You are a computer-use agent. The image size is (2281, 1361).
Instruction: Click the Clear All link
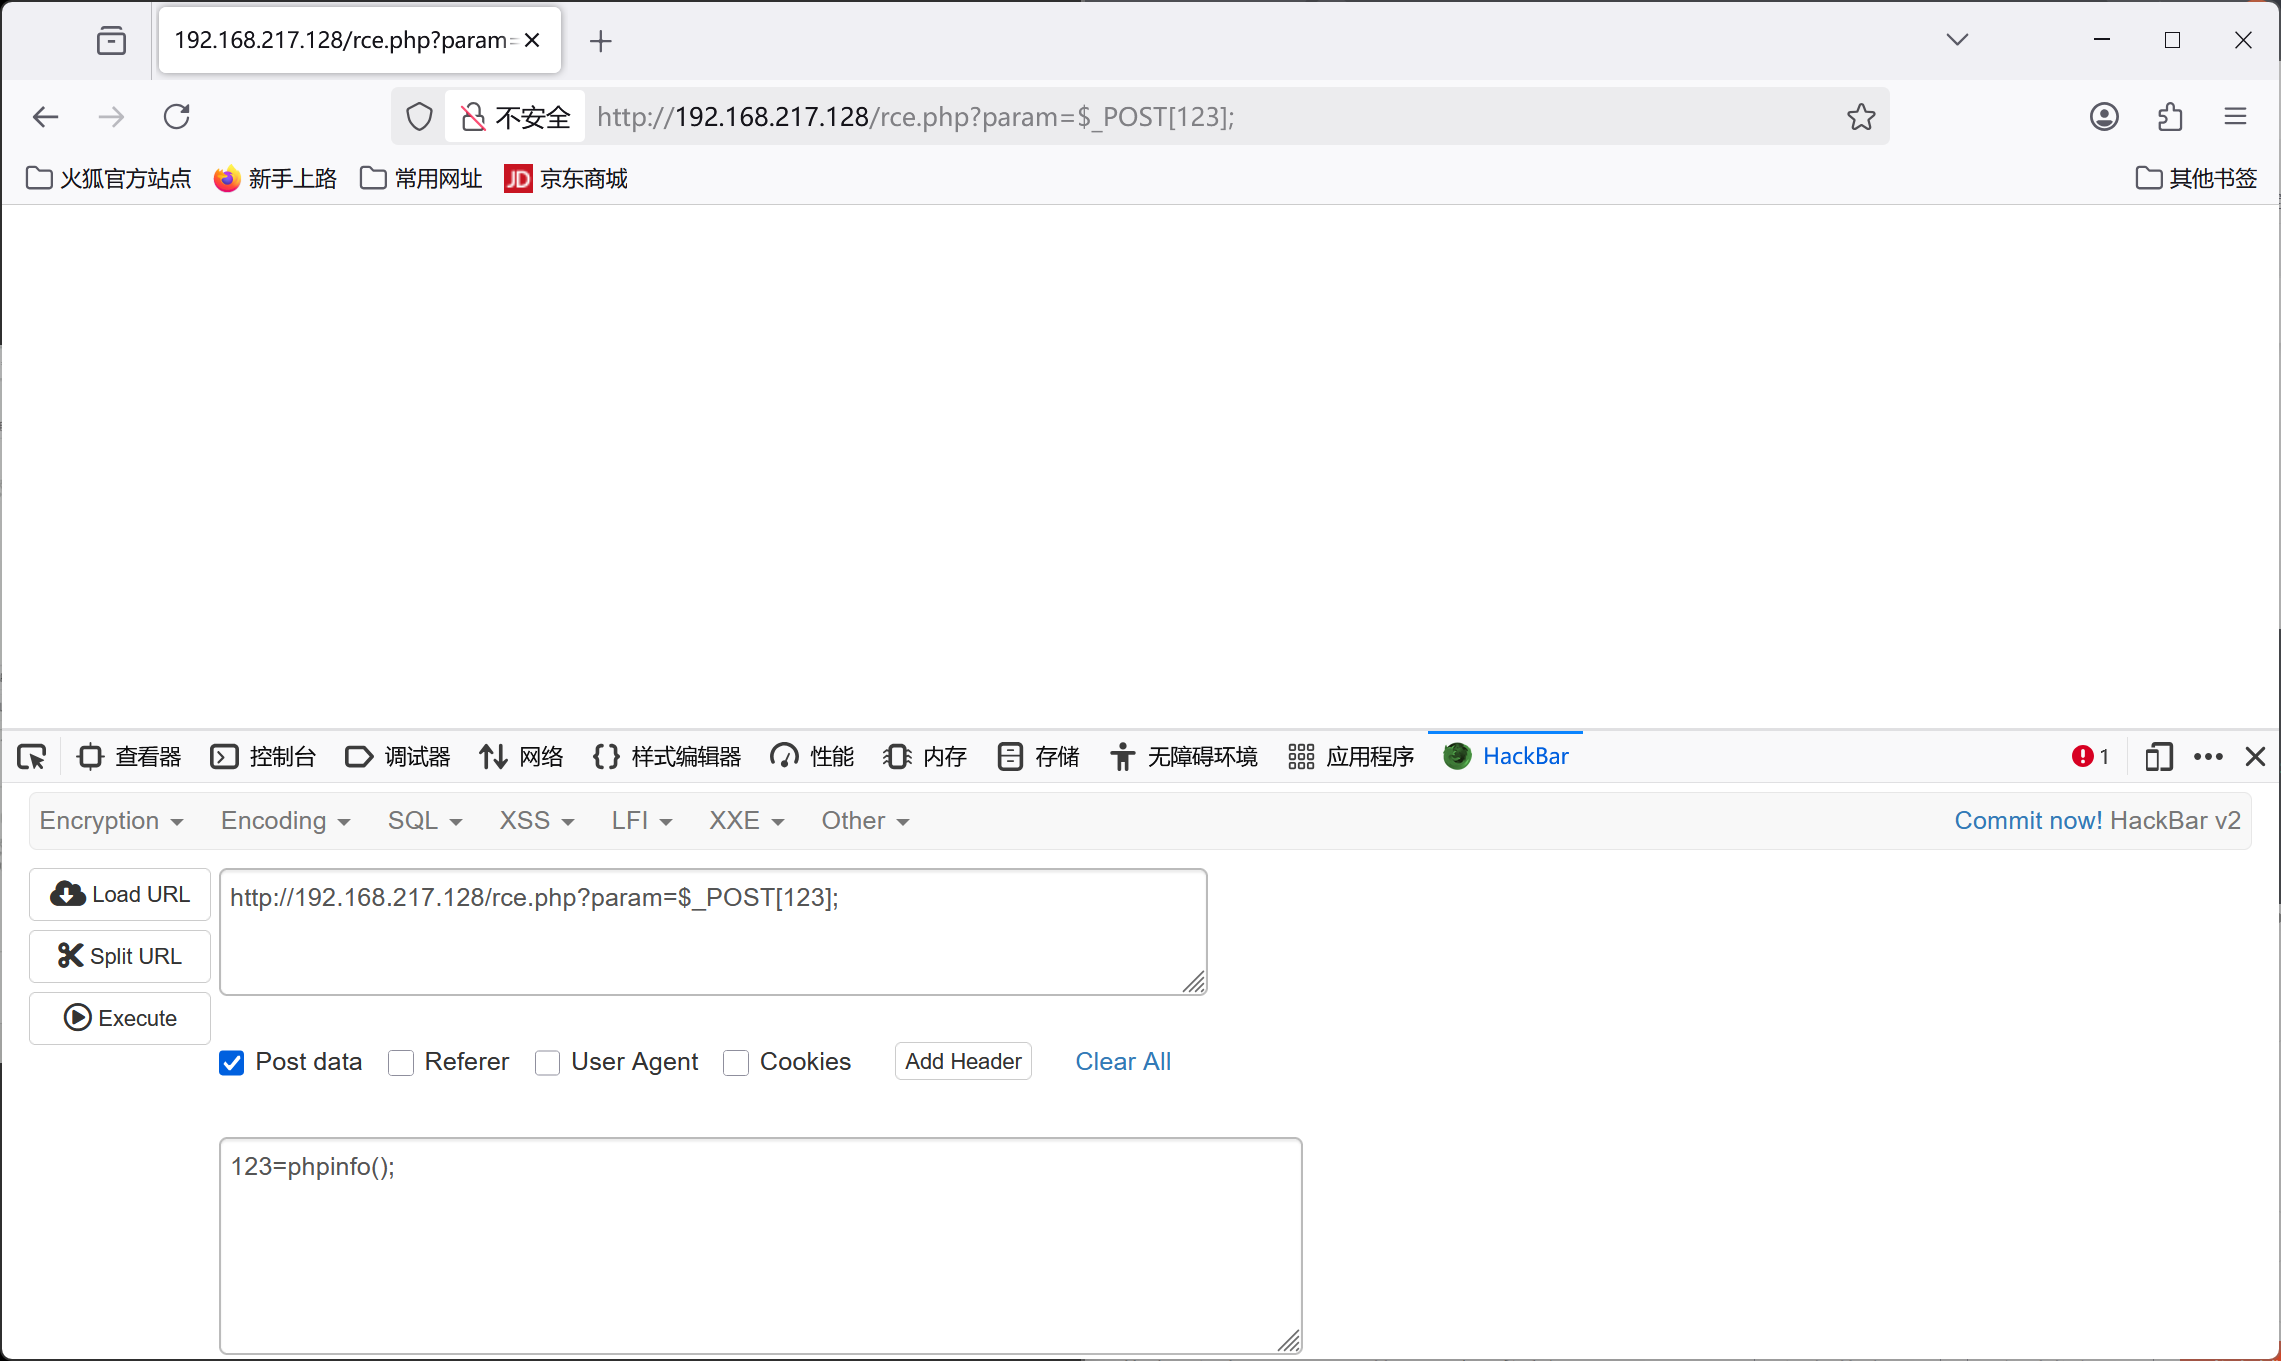click(1122, 1062)
